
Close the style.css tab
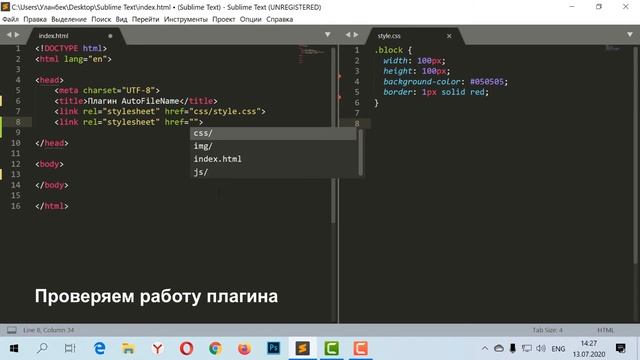pyautogui.click(x=449, y=36)
